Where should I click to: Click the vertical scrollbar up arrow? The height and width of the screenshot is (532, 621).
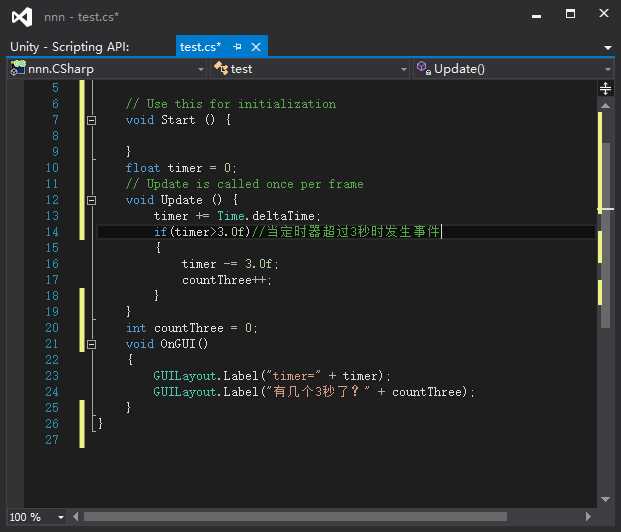(605, 105)
